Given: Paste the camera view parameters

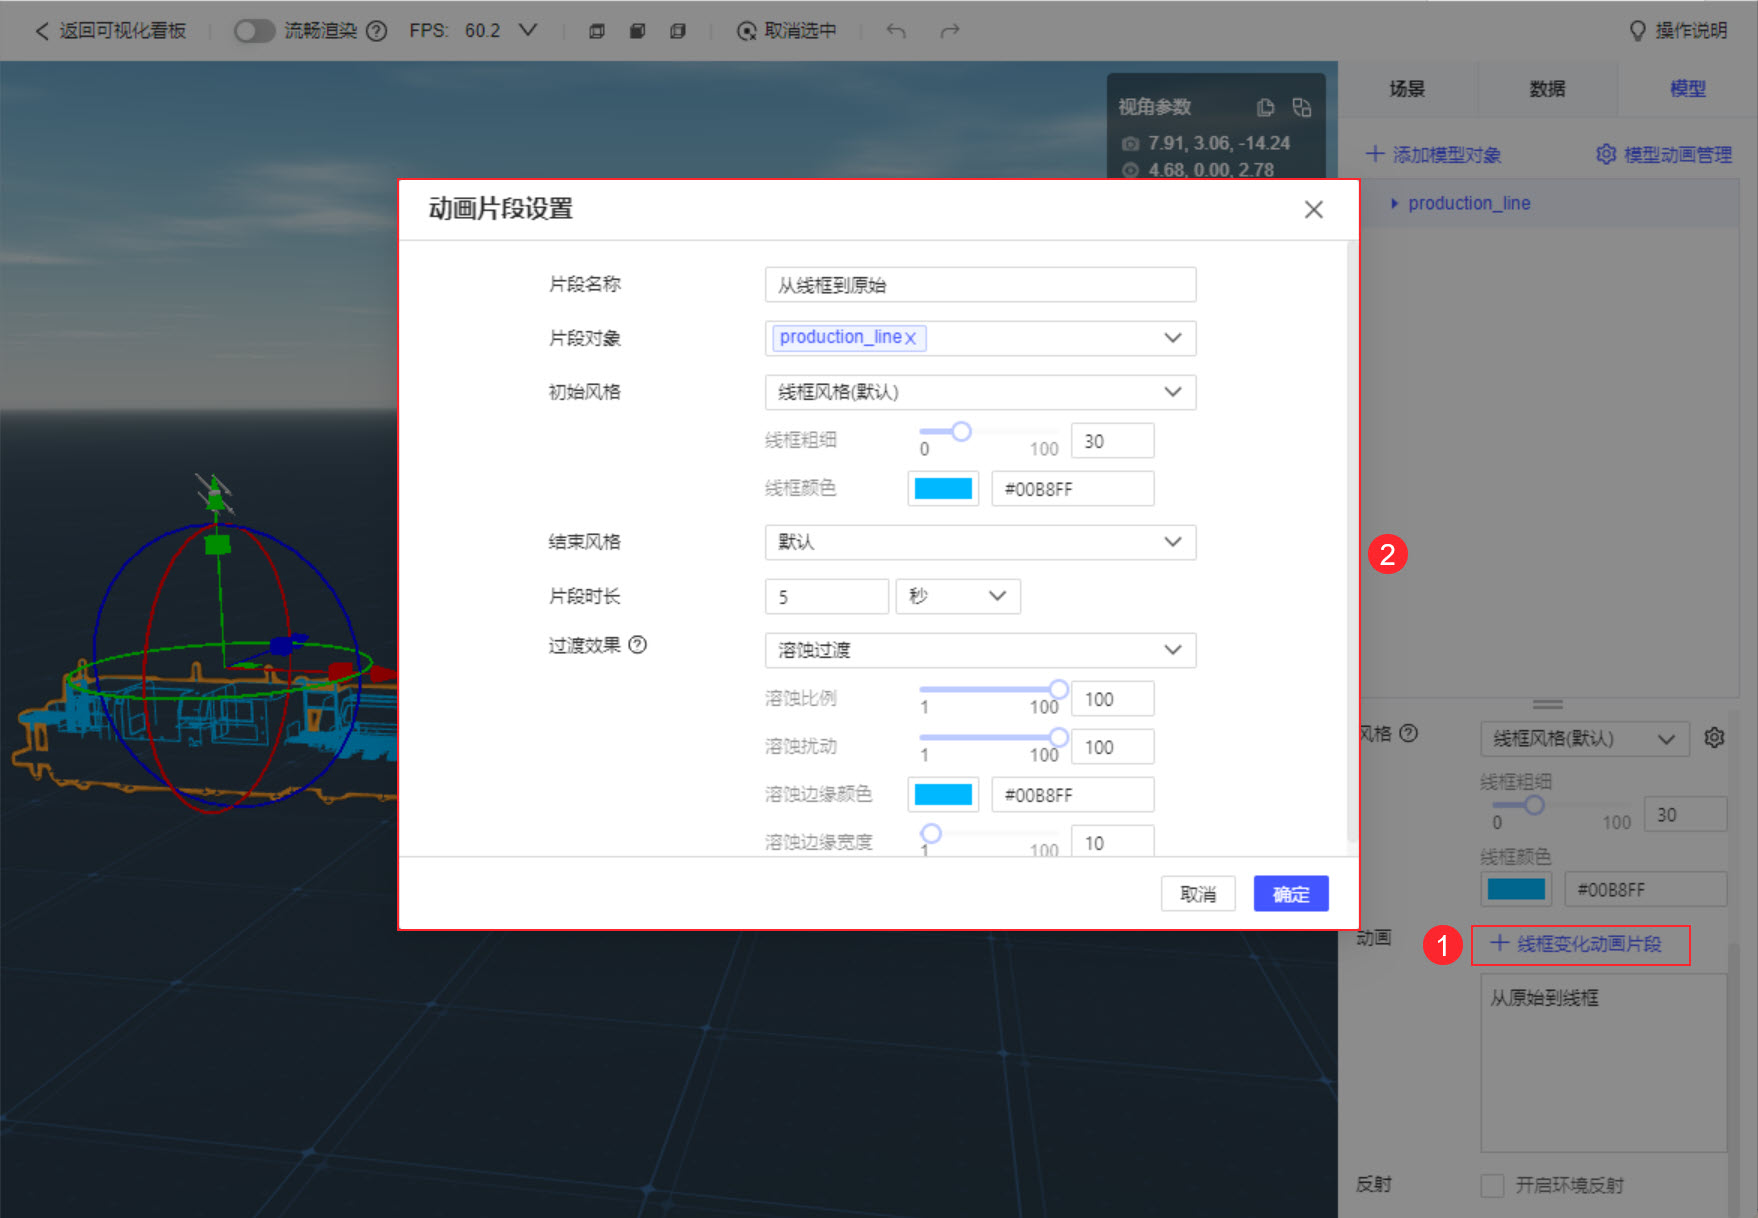Looking at the screenshot, I should (x=1301, y=107).
